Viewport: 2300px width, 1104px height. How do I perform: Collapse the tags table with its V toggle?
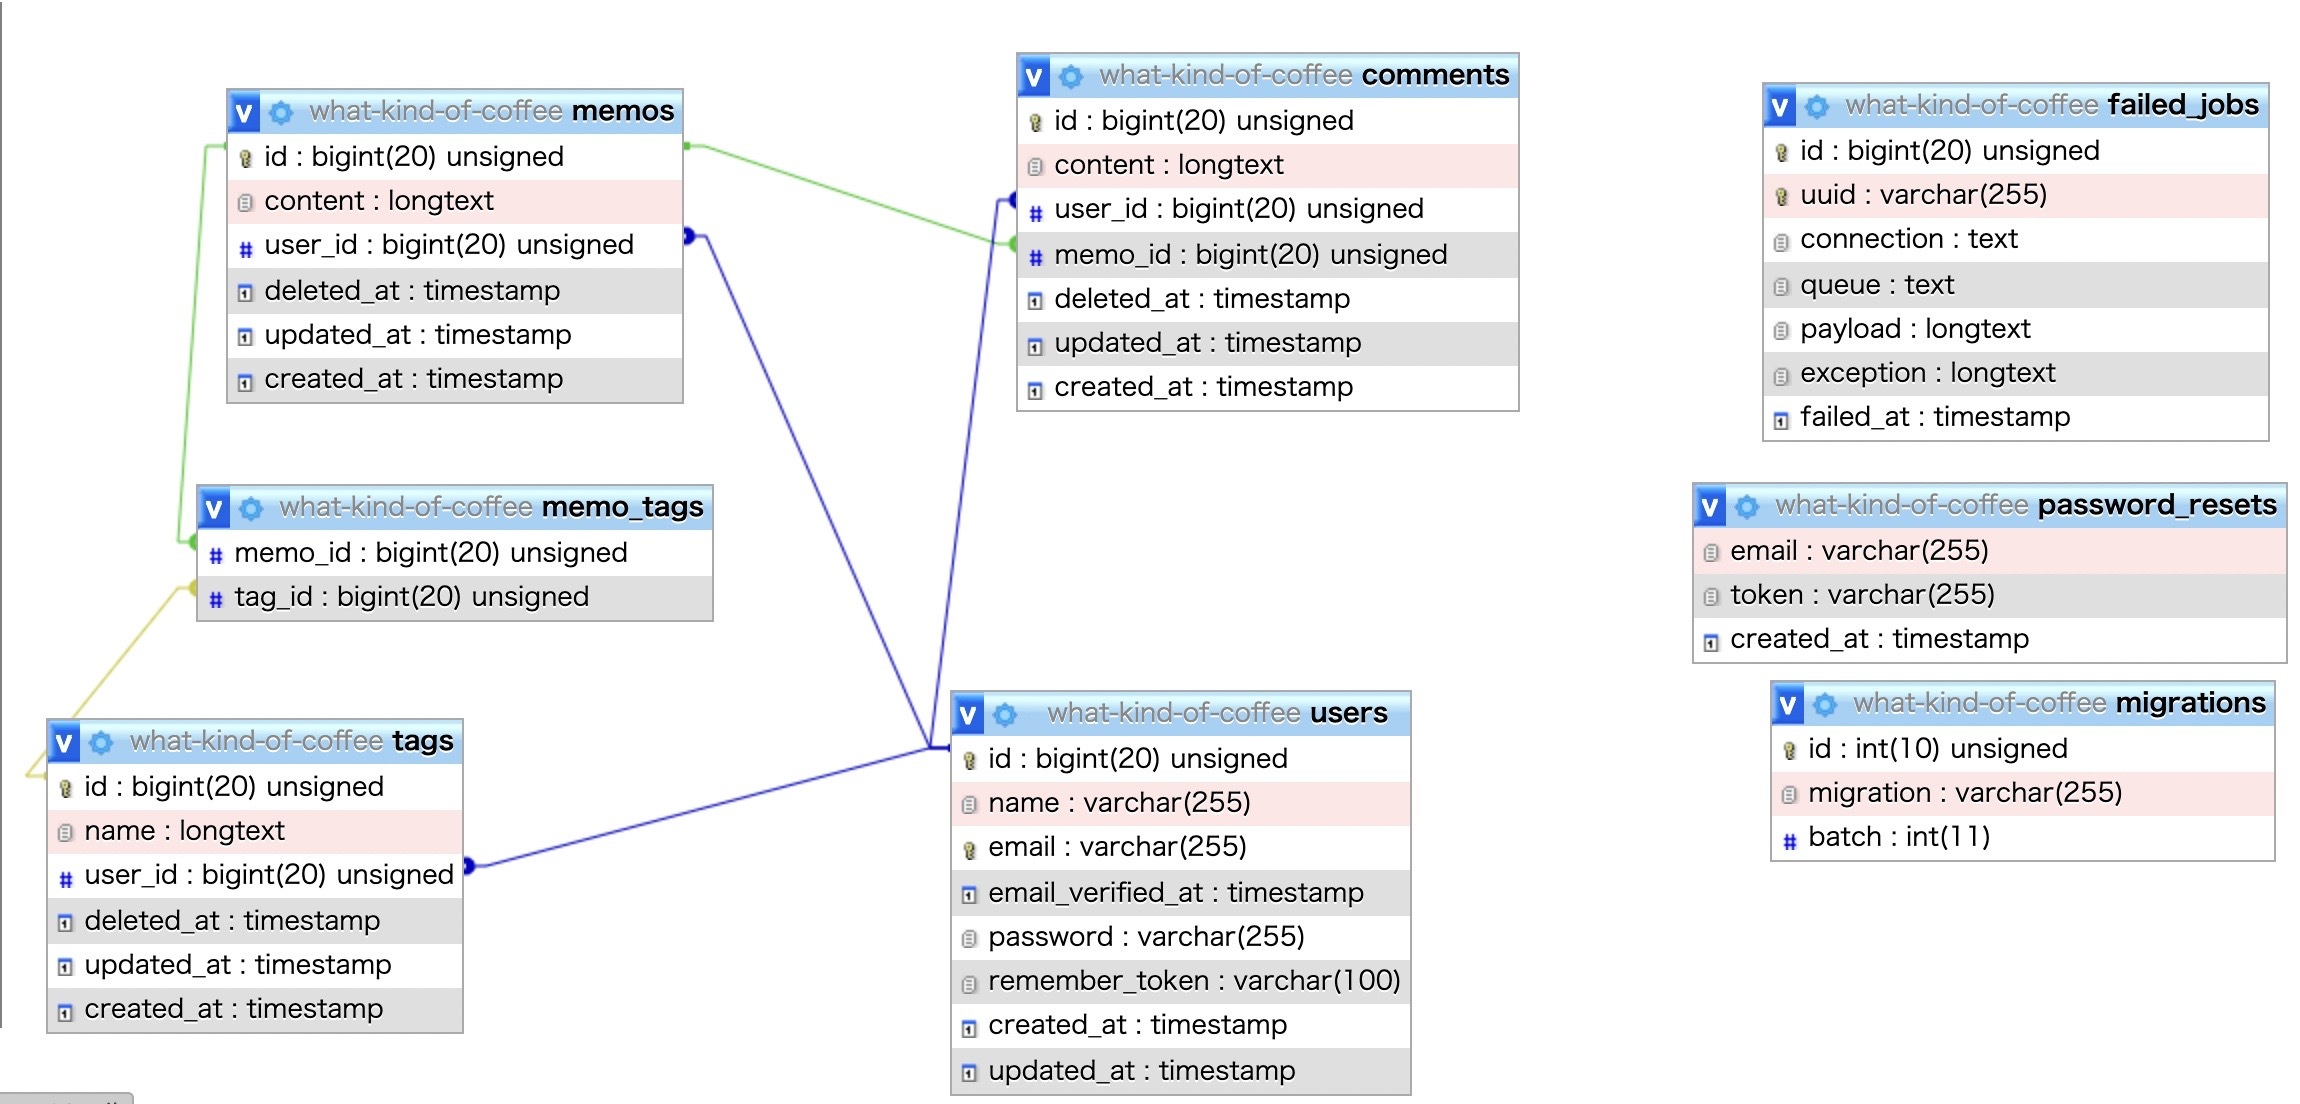tap(64, 742)
